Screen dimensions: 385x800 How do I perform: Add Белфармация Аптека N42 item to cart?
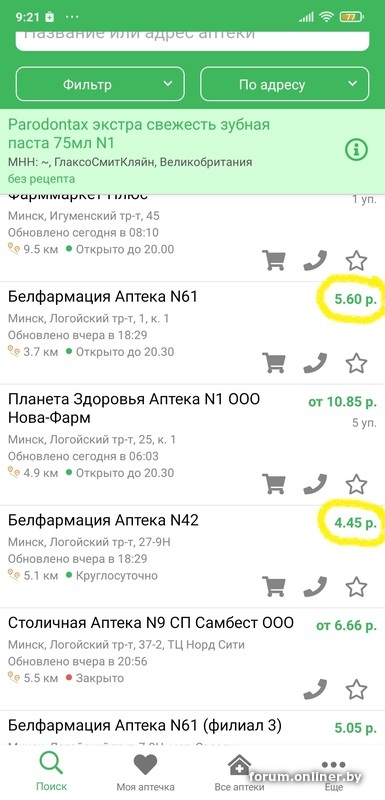(274, 587)
